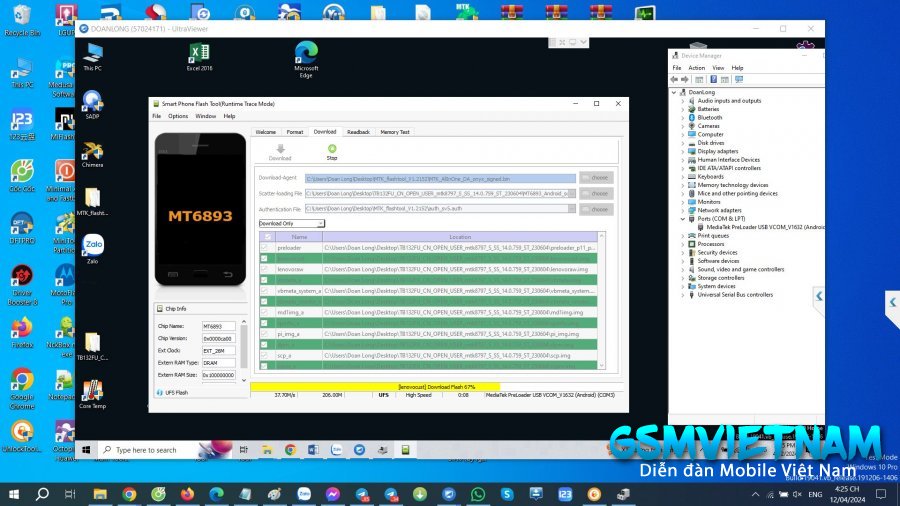Toggle vbmeta_system_a partition checkbox
The image size is (900, 506).
[x=264, y=291]
